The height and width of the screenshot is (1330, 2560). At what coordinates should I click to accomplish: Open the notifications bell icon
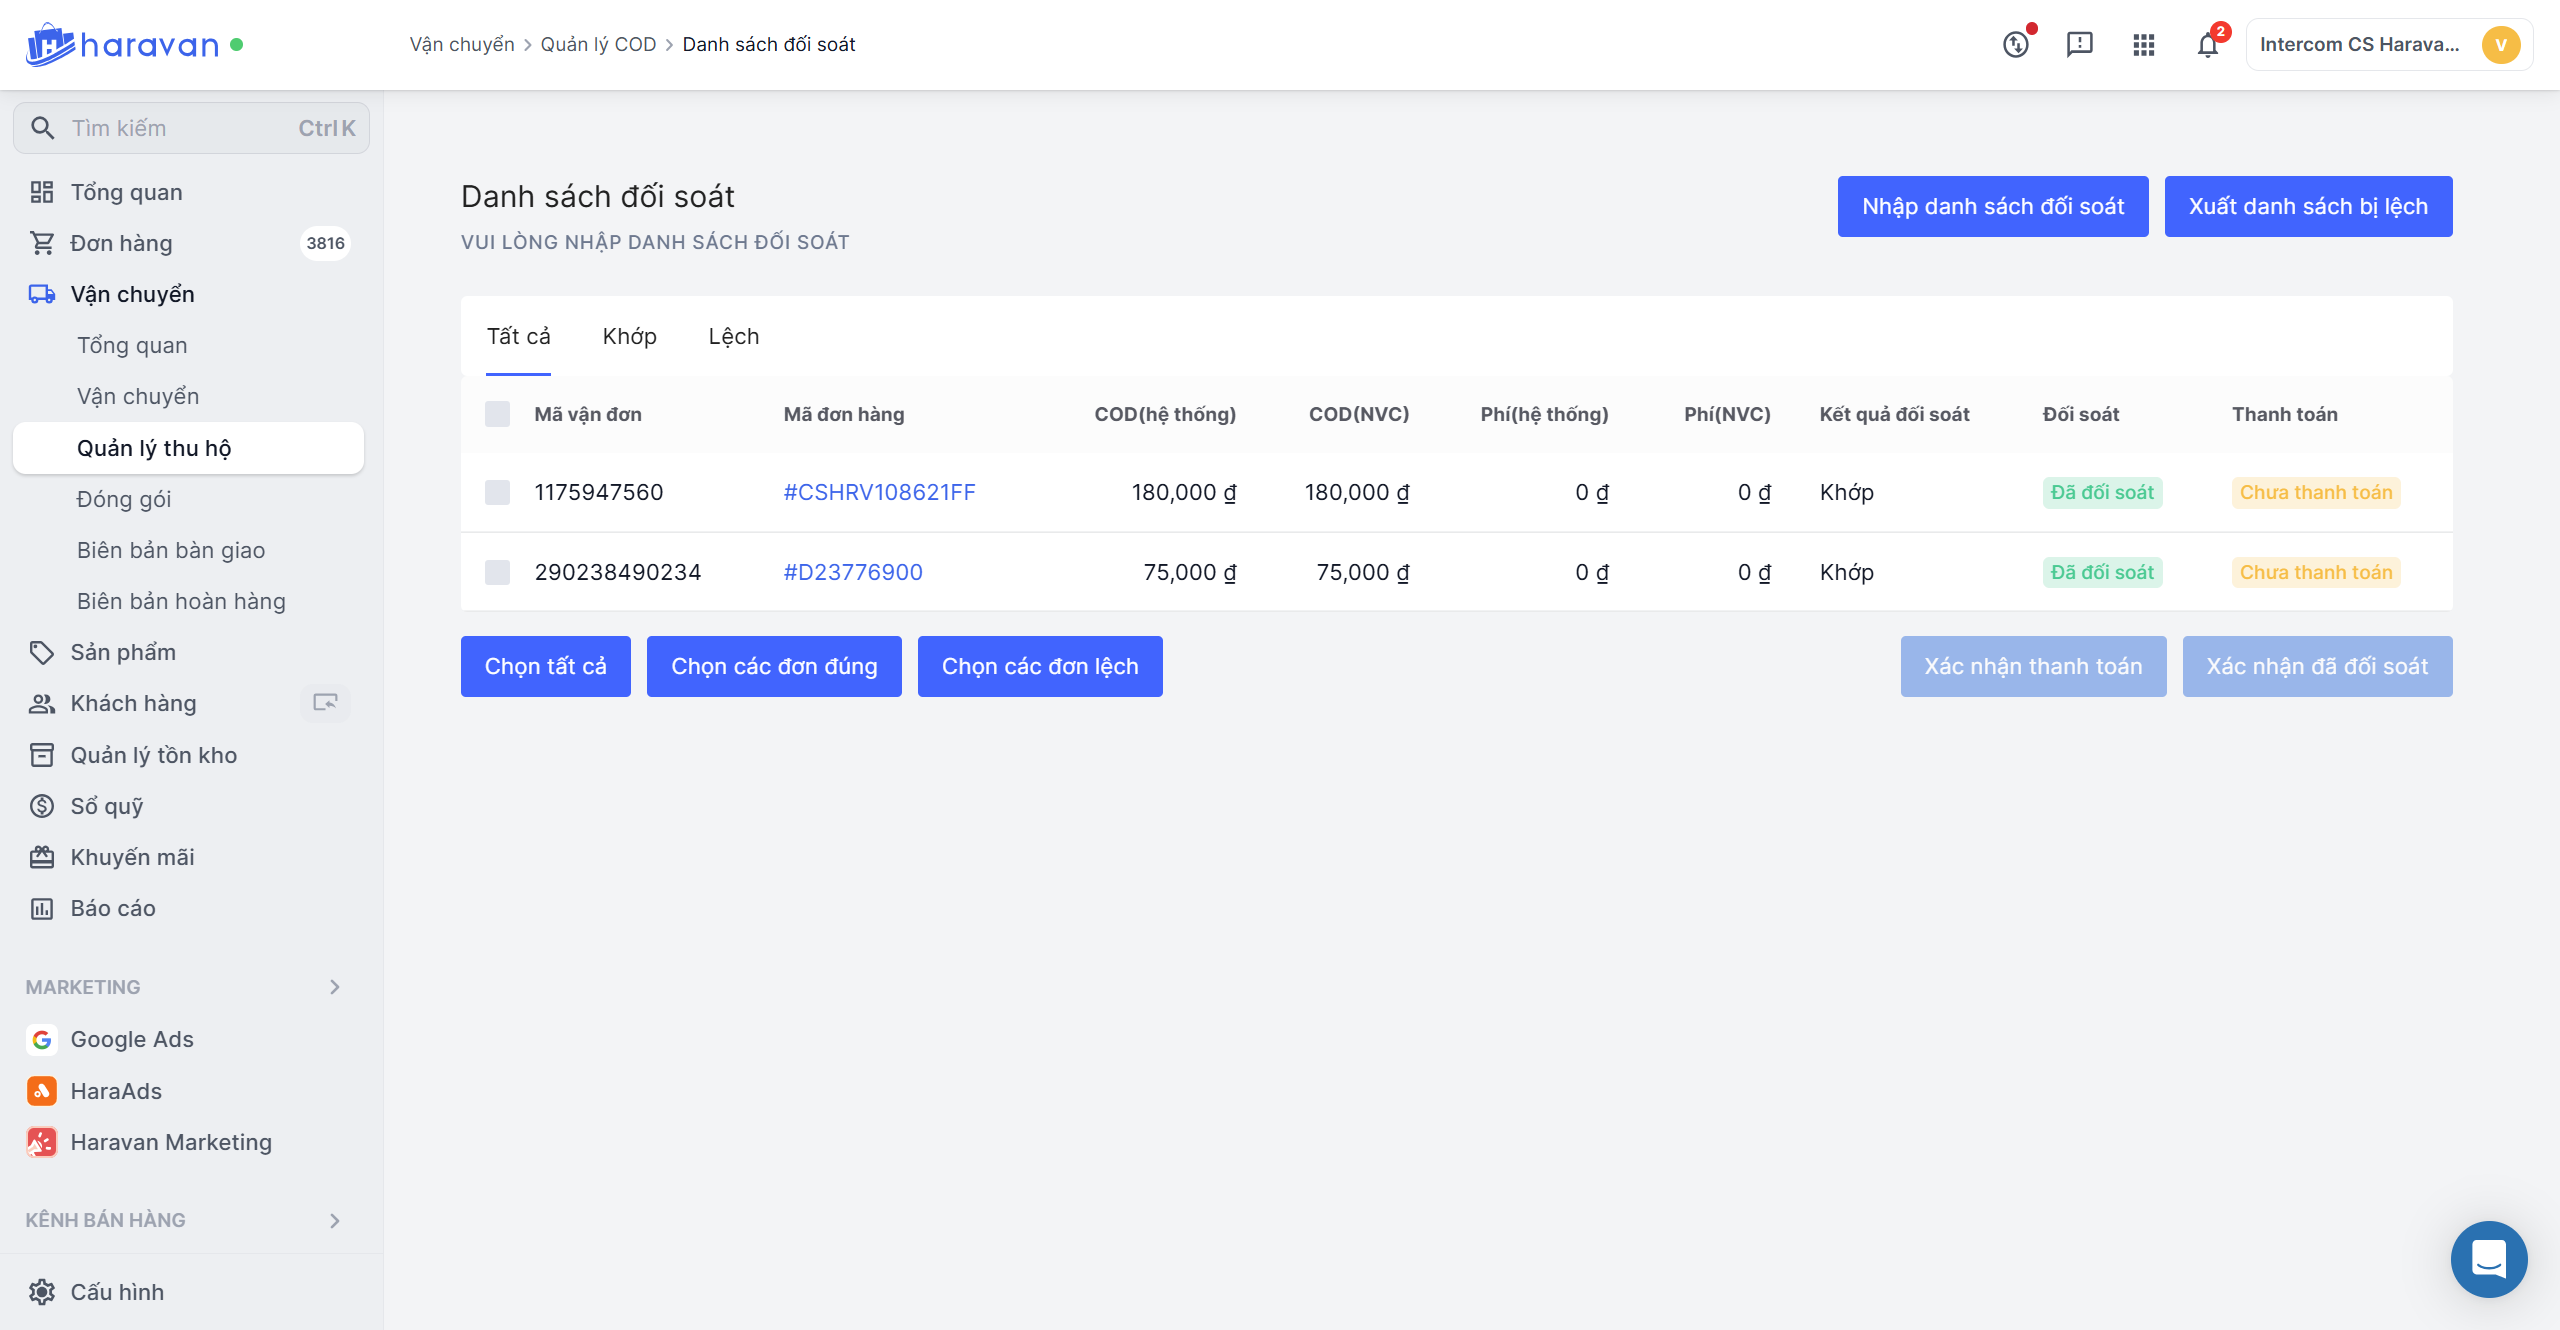point(2207,45)
